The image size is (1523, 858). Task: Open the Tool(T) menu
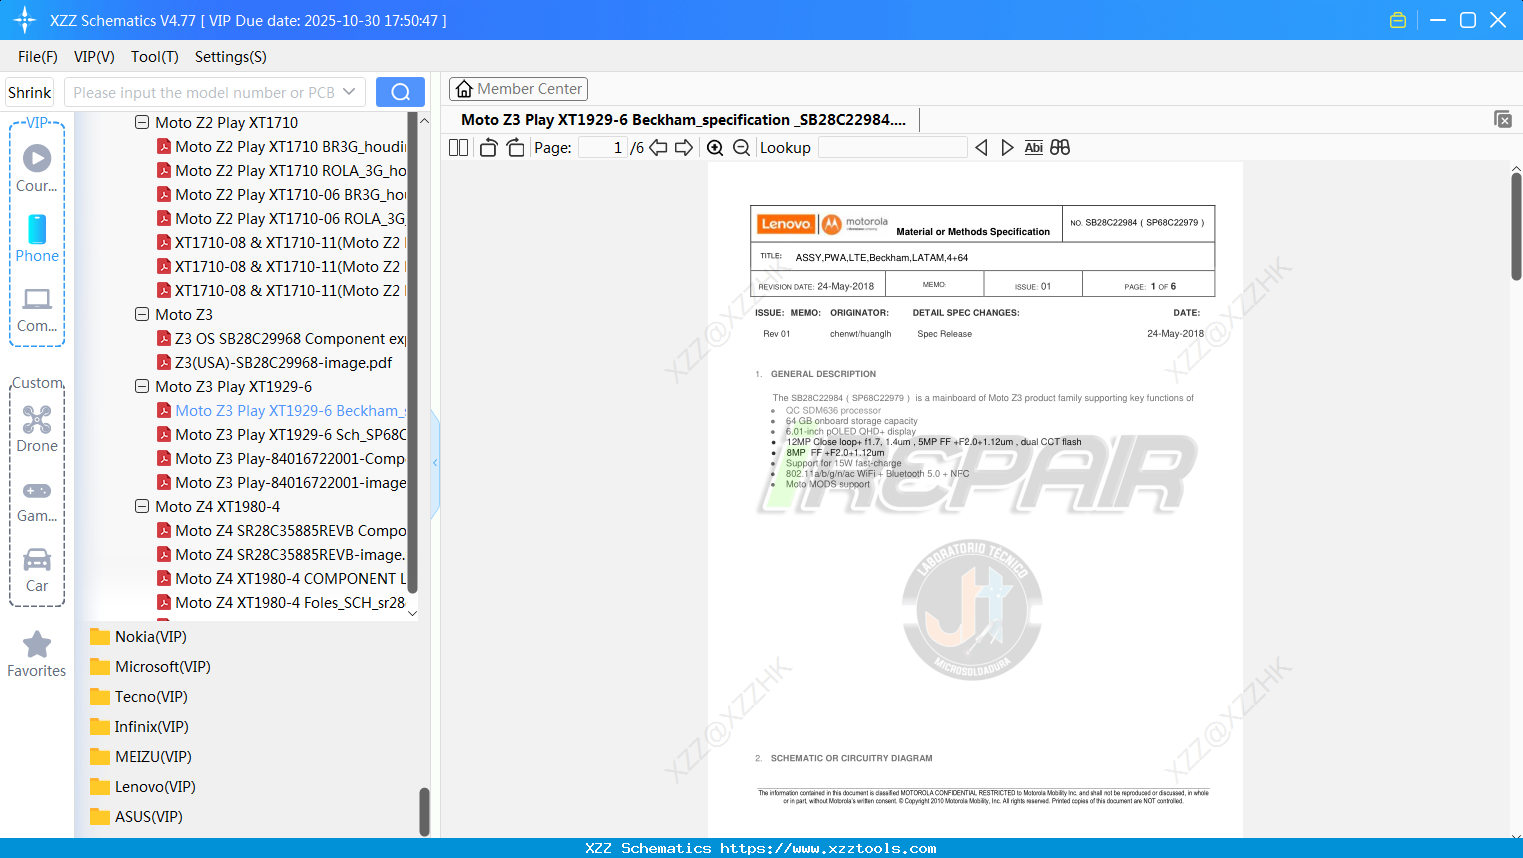155,57
